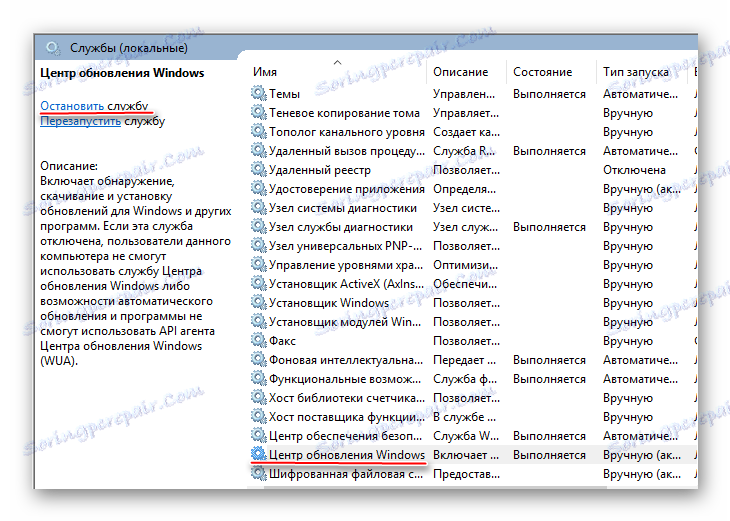This screenshot has height=521, width=730.
Task: Click the gear icon of Хост библиотеки счетчика
Action: [x=258, y=398]
